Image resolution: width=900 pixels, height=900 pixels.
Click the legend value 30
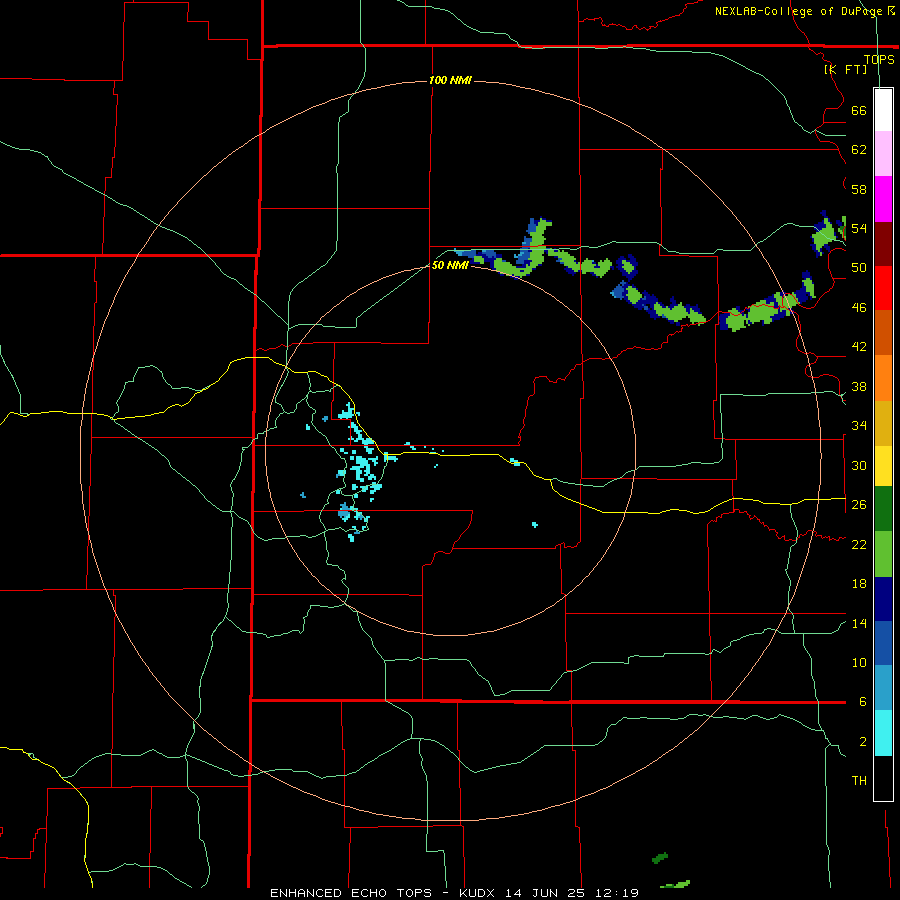859,465
